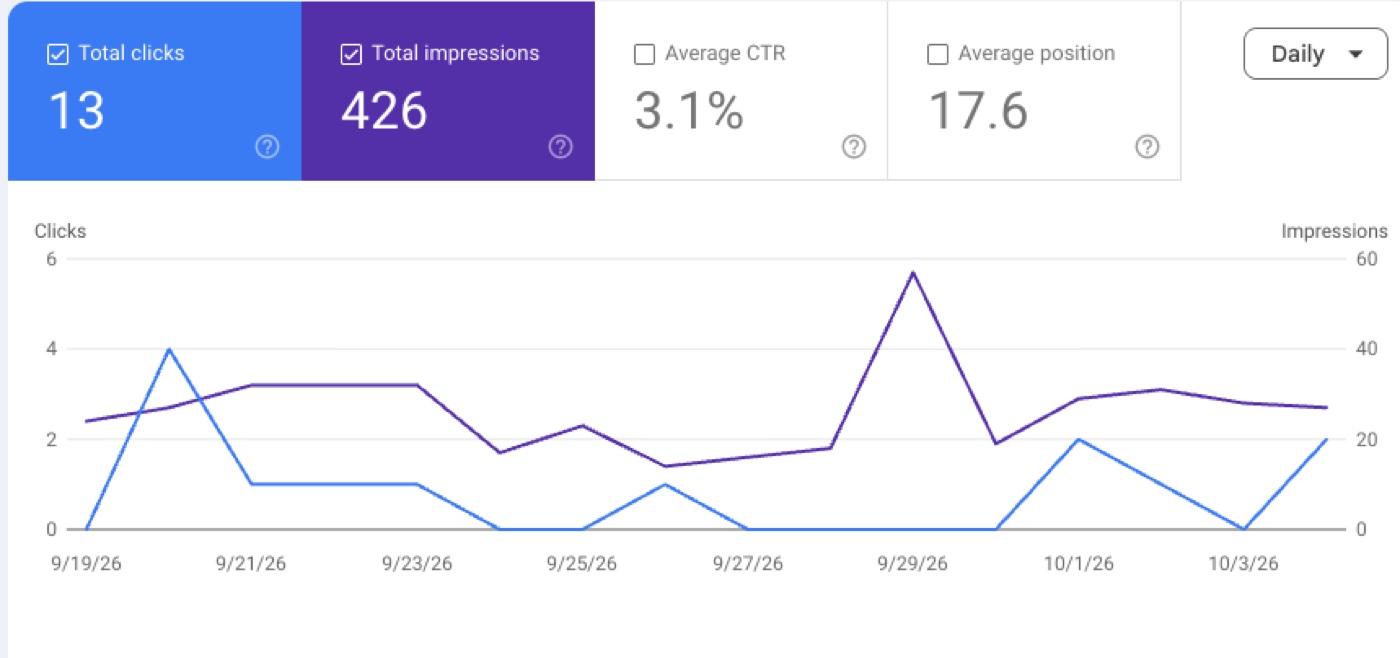The image size is (1400, 658).
Task: Select the 3.1% average CTR value
Action: tap(689, 110)
